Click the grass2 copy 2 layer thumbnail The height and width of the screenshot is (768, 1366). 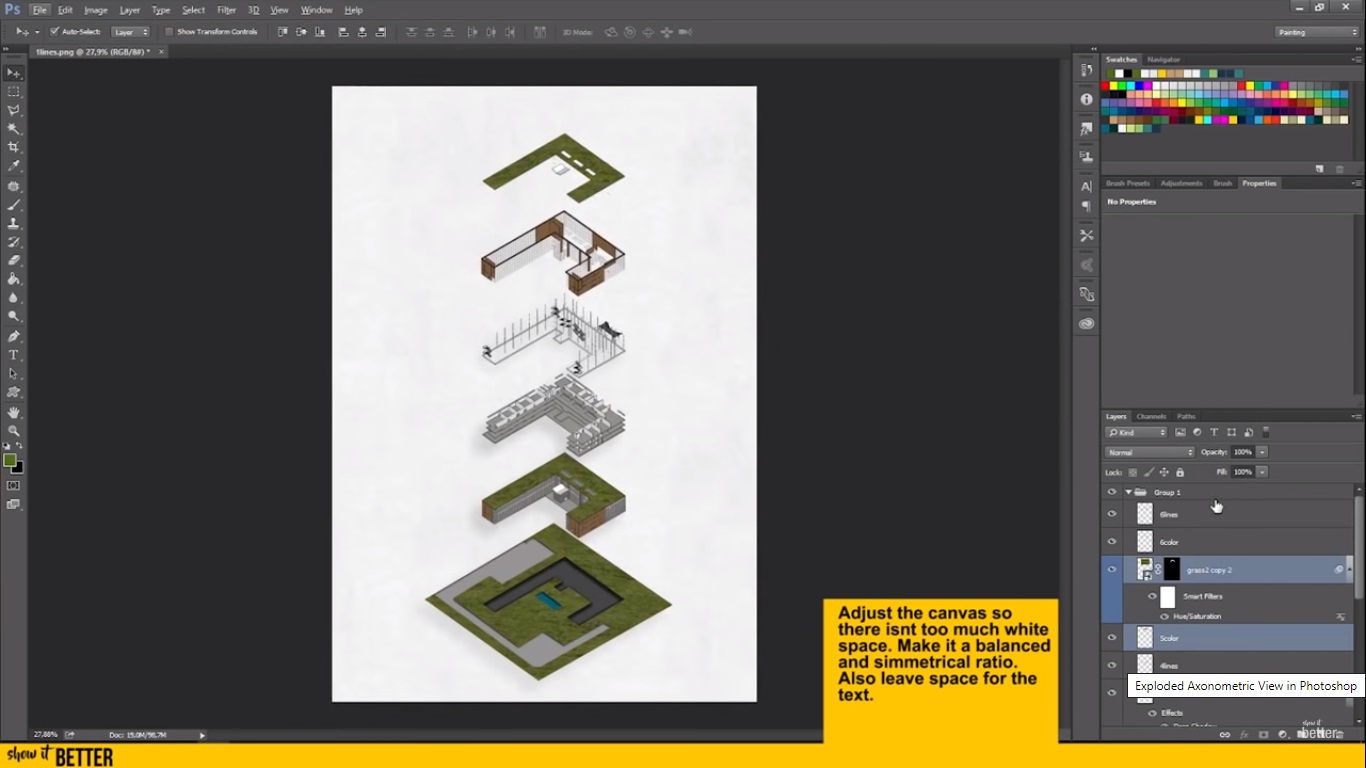[x=1144, y=569]
